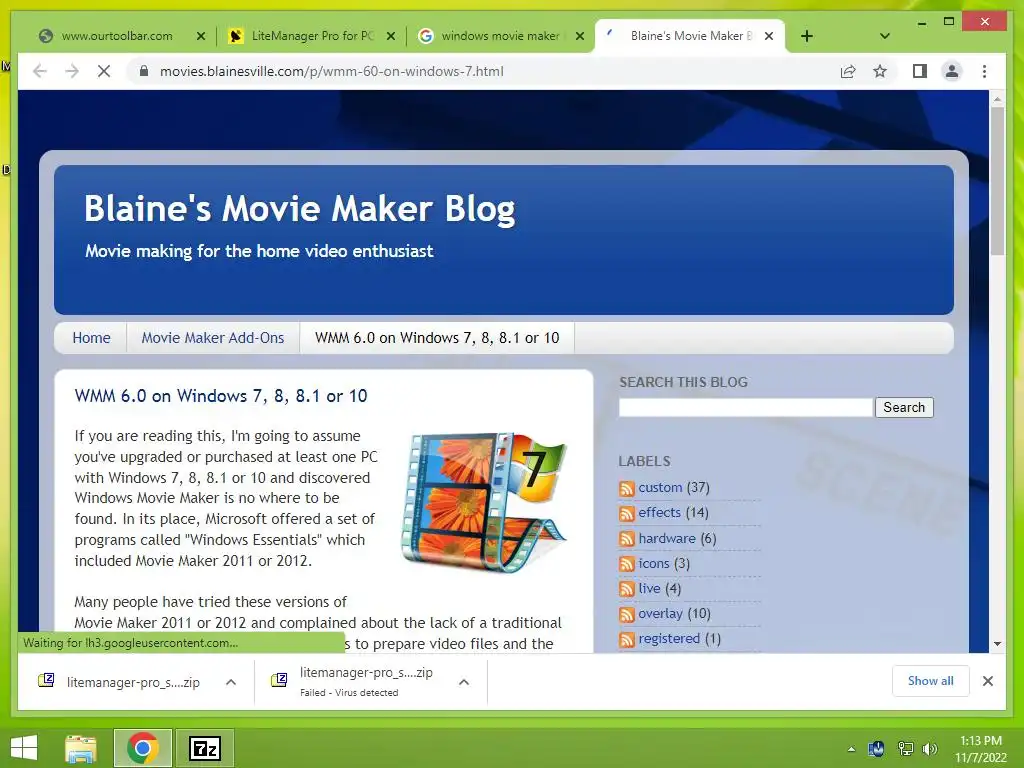Screen dimensions: 1024x768
Task: Open File Explorer from taskbar
Action: 81,748
